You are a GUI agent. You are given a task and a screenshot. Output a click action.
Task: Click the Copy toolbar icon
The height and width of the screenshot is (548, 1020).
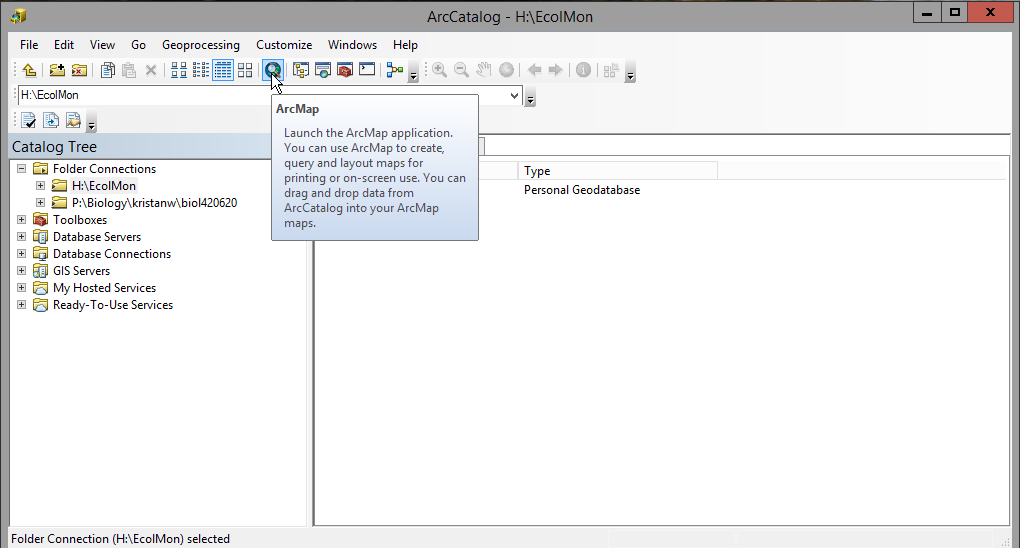(107, 70)
